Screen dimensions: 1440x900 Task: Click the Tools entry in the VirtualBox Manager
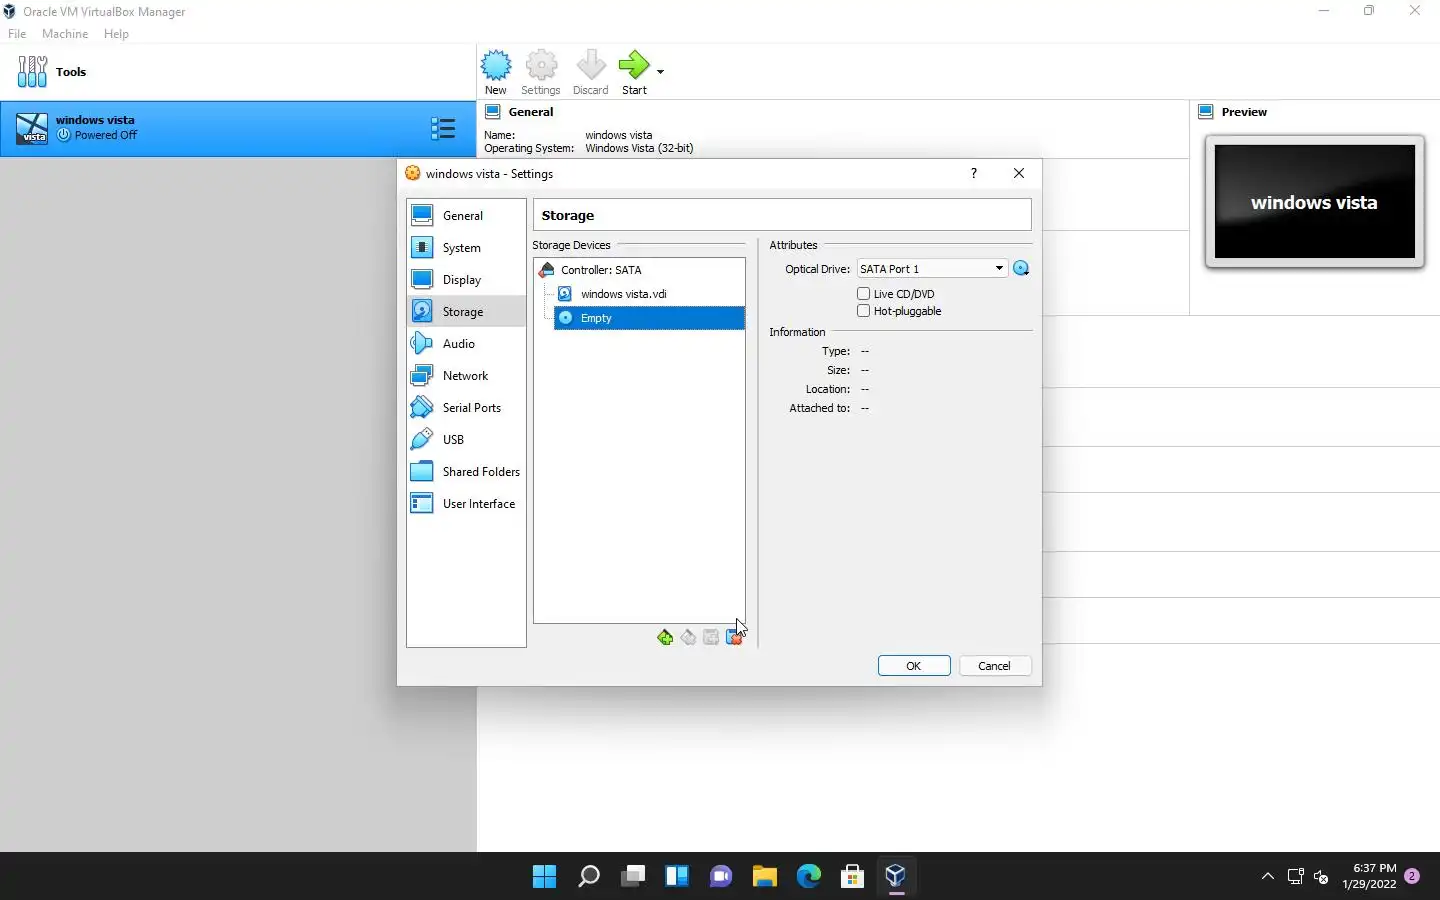(x=238, y=72)
